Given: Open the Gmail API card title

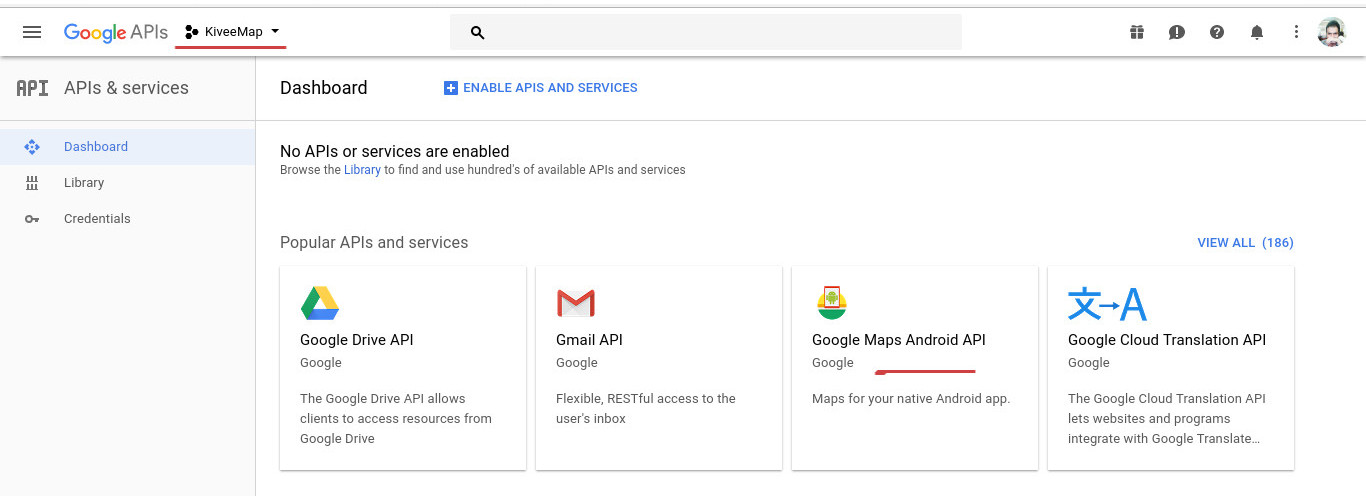Looking at the screenshot, I should pos(589,340).
